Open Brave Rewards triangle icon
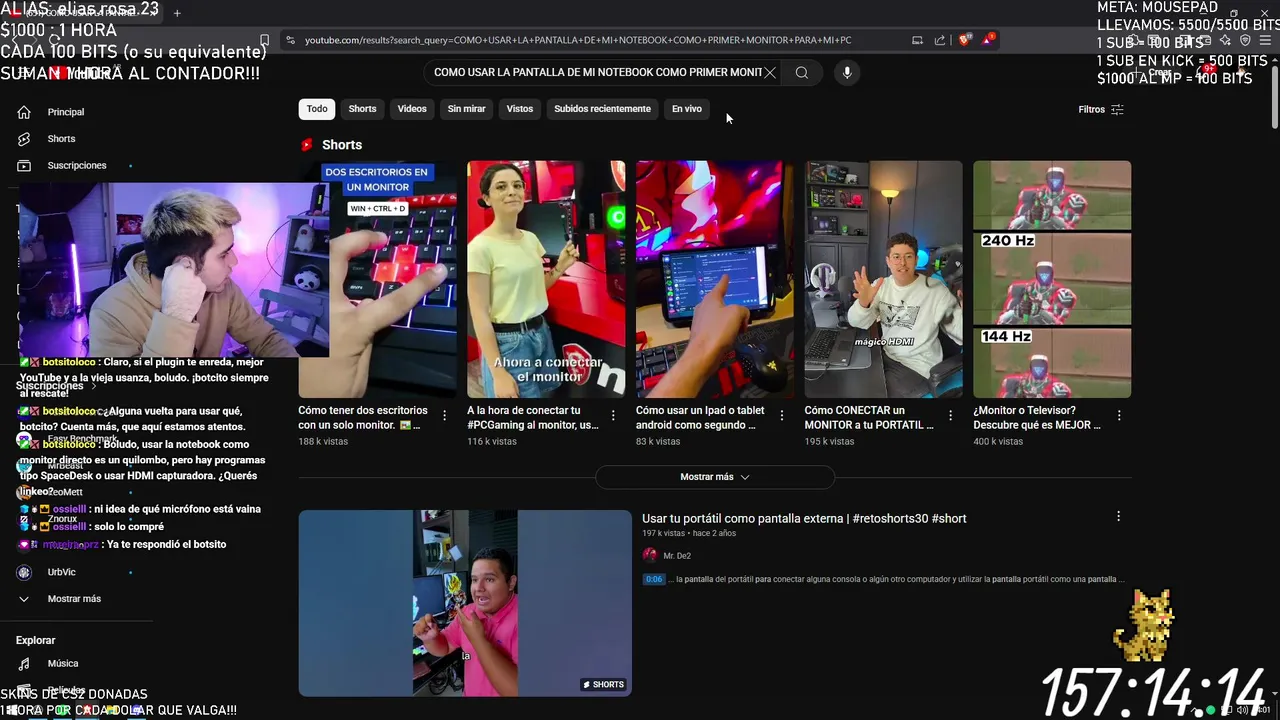The image size is (1280, 720). click(988, 40)
